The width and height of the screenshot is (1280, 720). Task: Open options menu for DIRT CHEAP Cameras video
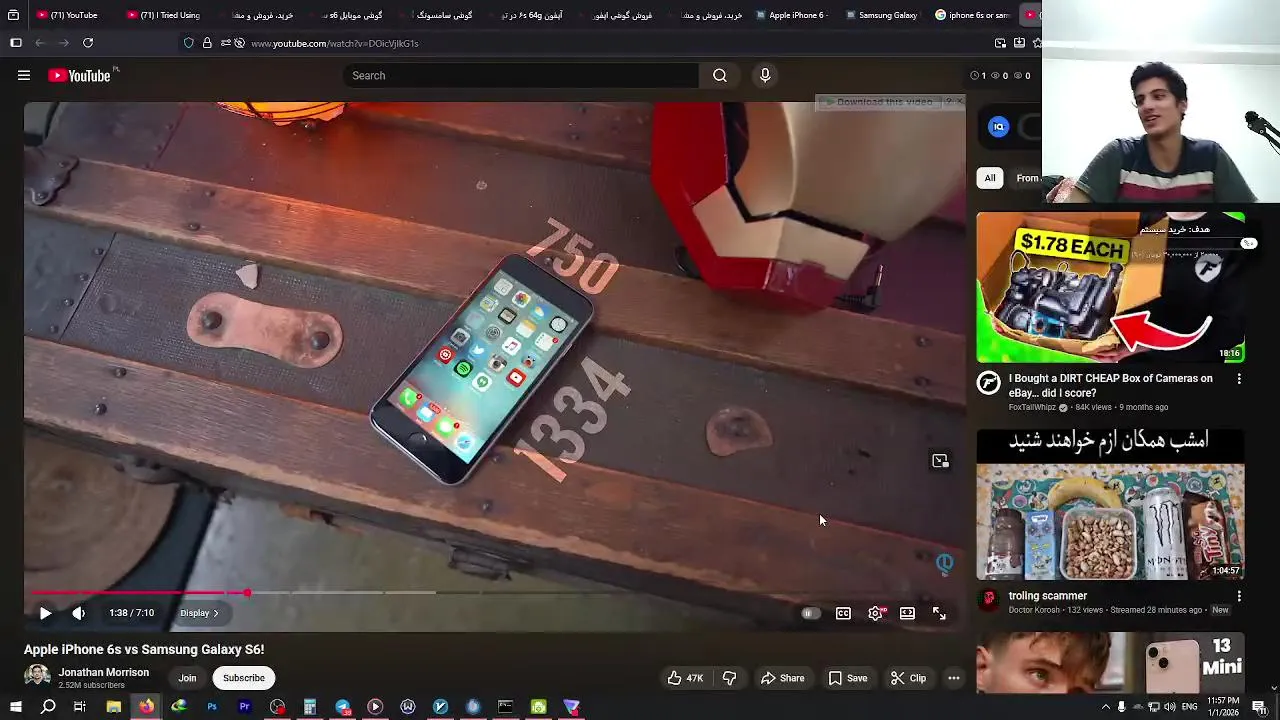coord(1239,379)
